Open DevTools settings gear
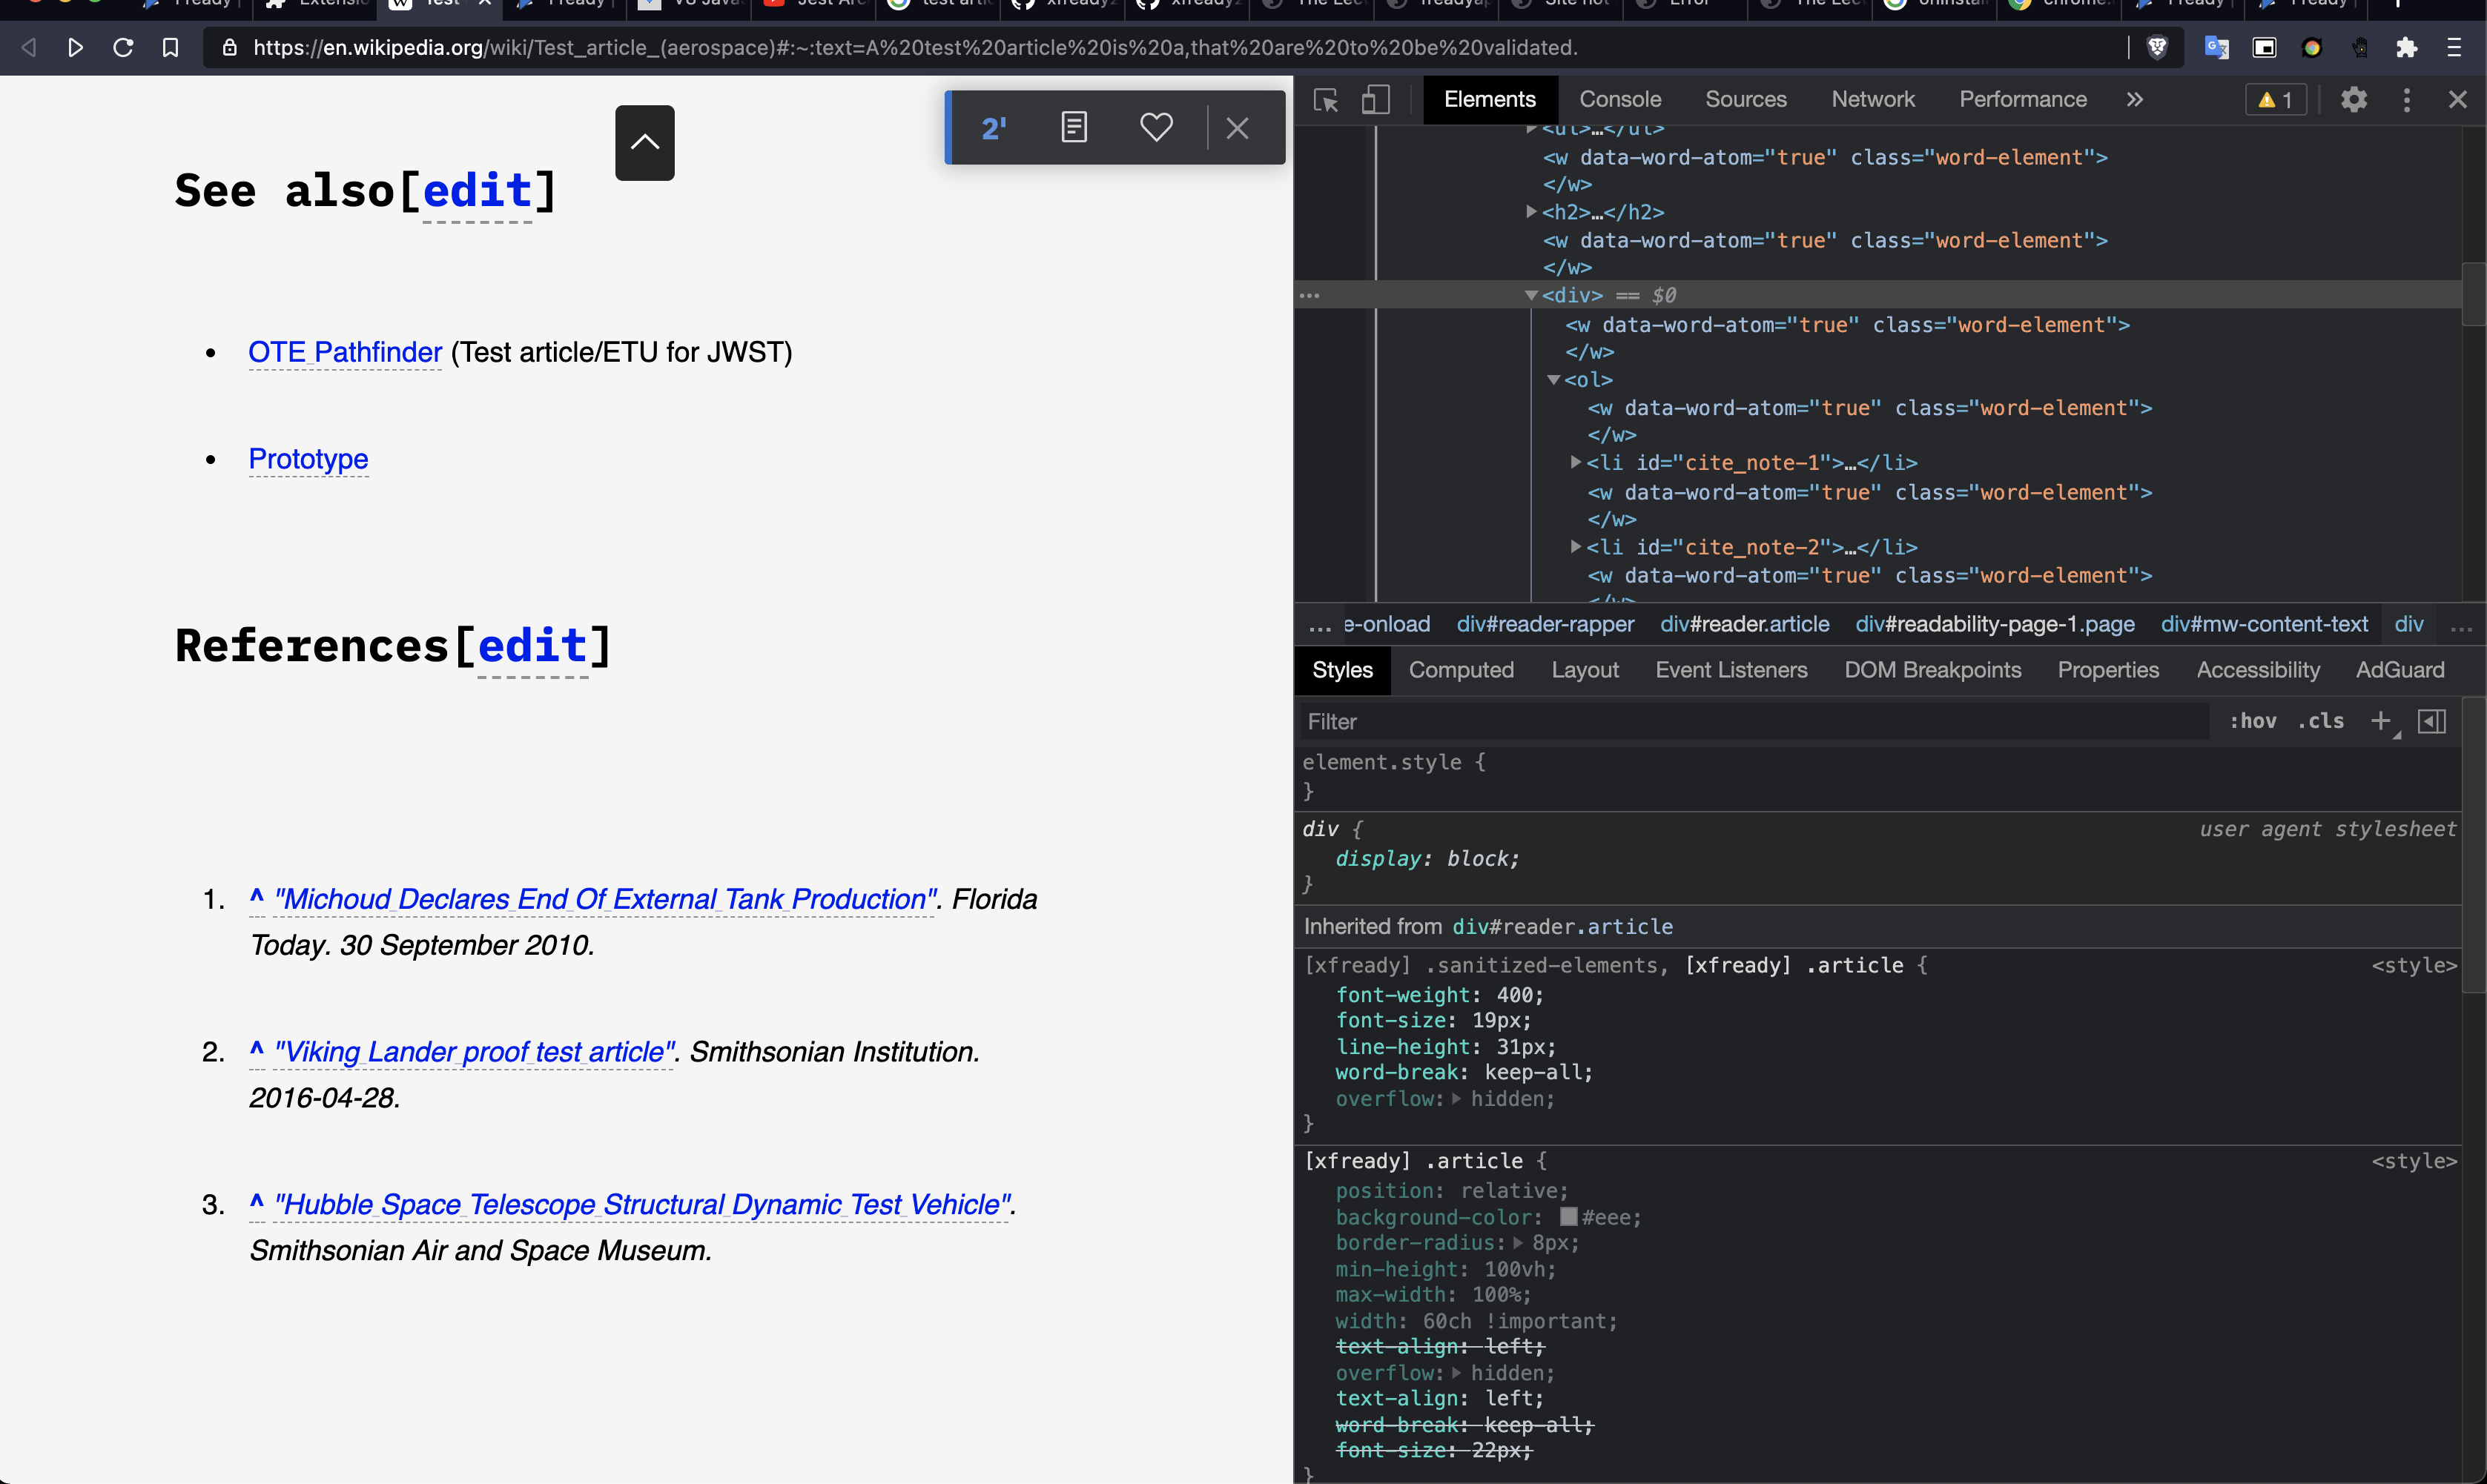Image resolution: width=2487 pixels, height=1484 pixels. pyautogui.click(x=2355, y=99)
